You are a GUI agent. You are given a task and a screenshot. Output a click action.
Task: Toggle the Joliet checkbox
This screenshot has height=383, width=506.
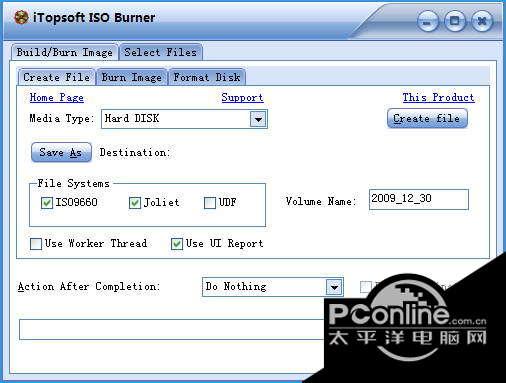pos(135,203)
